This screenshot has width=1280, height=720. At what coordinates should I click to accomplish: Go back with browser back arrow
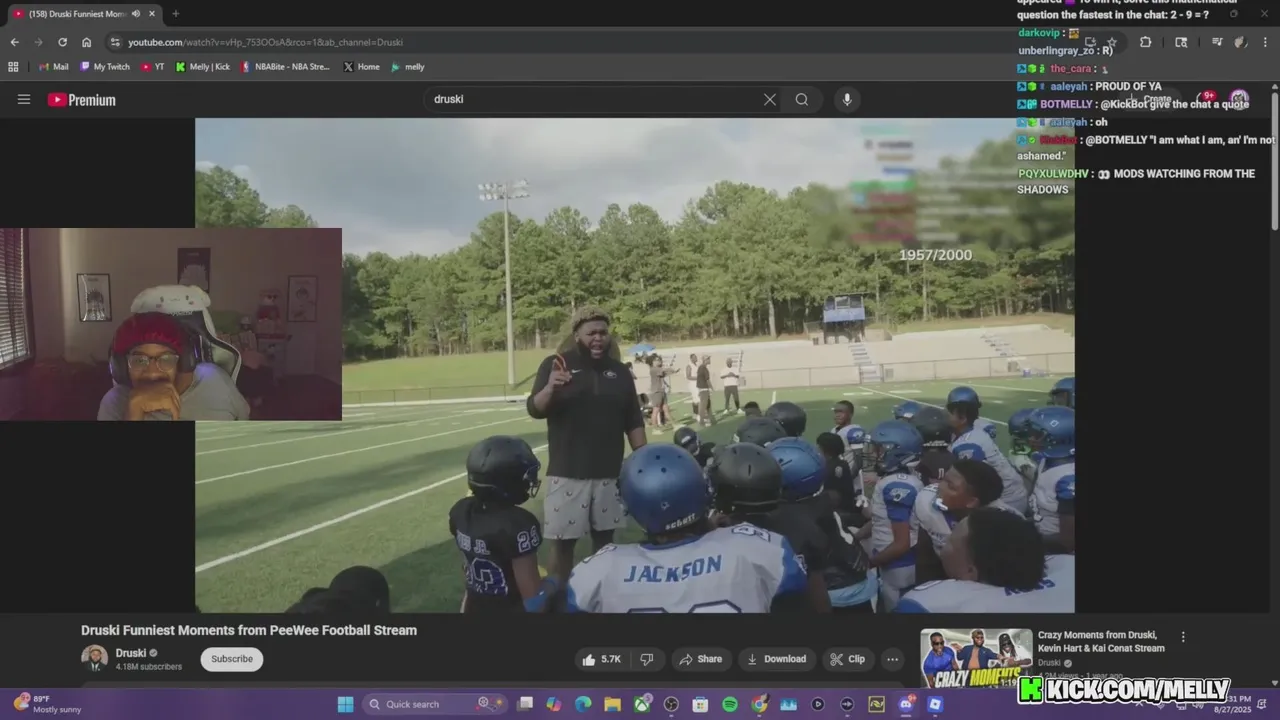pos(14,42)
